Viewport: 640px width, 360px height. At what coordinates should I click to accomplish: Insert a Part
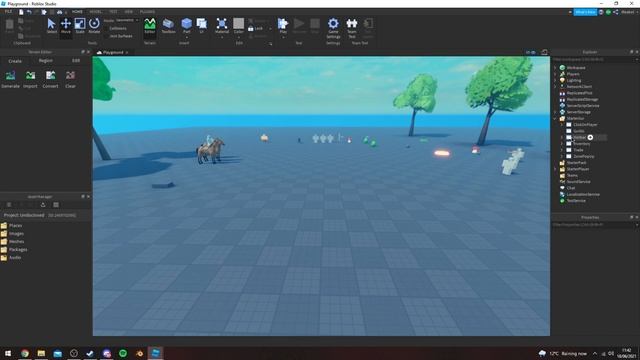click(x=187, y=25)
